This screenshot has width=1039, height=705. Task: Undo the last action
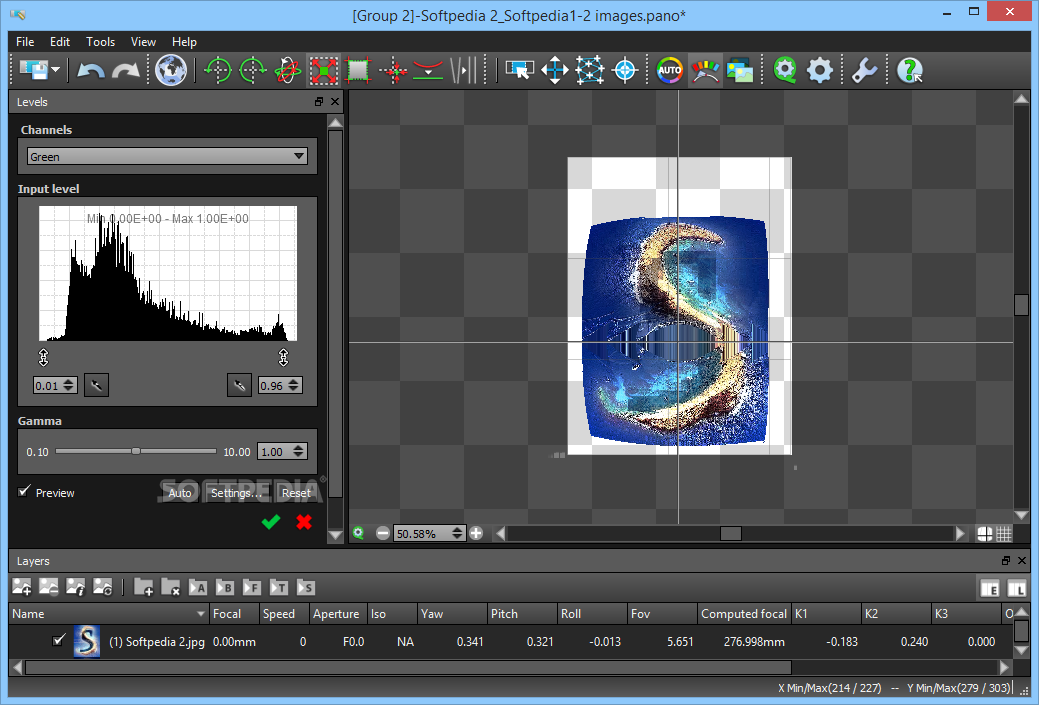(x=90, y=70)
